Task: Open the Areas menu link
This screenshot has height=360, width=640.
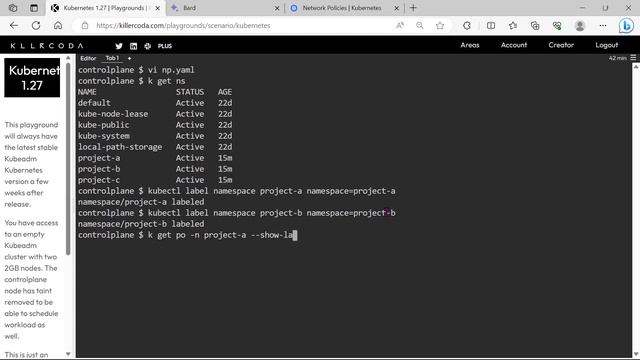Action: (470, 45)
